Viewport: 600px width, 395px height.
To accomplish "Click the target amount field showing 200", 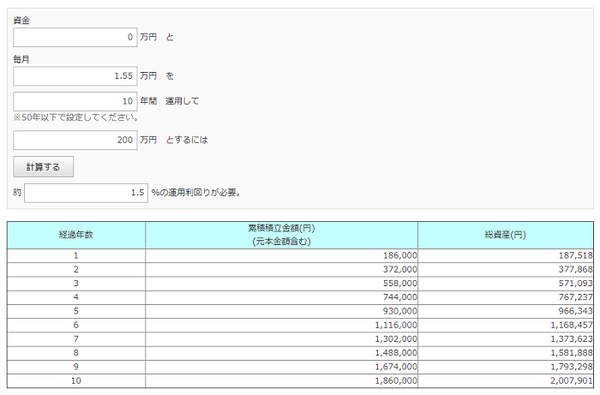I will pos(75,140).
